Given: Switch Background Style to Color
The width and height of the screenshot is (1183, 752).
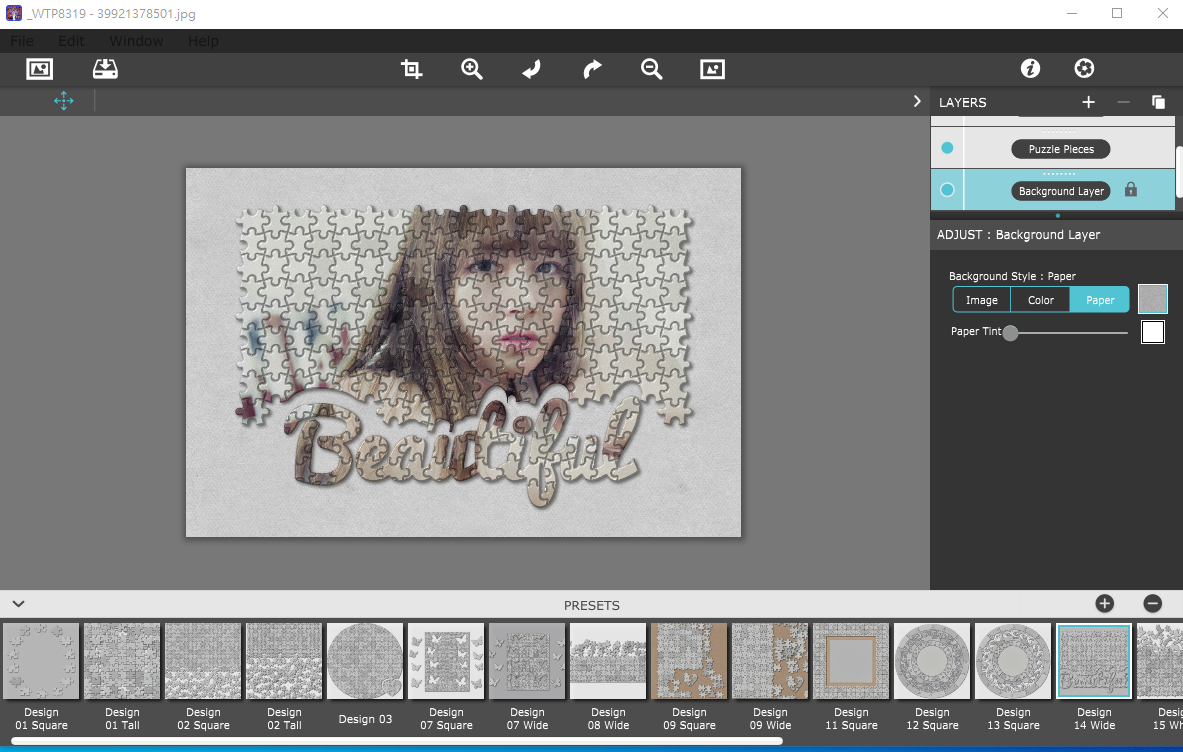Looking at the screenshot, I should click(x=1040, y=299).
